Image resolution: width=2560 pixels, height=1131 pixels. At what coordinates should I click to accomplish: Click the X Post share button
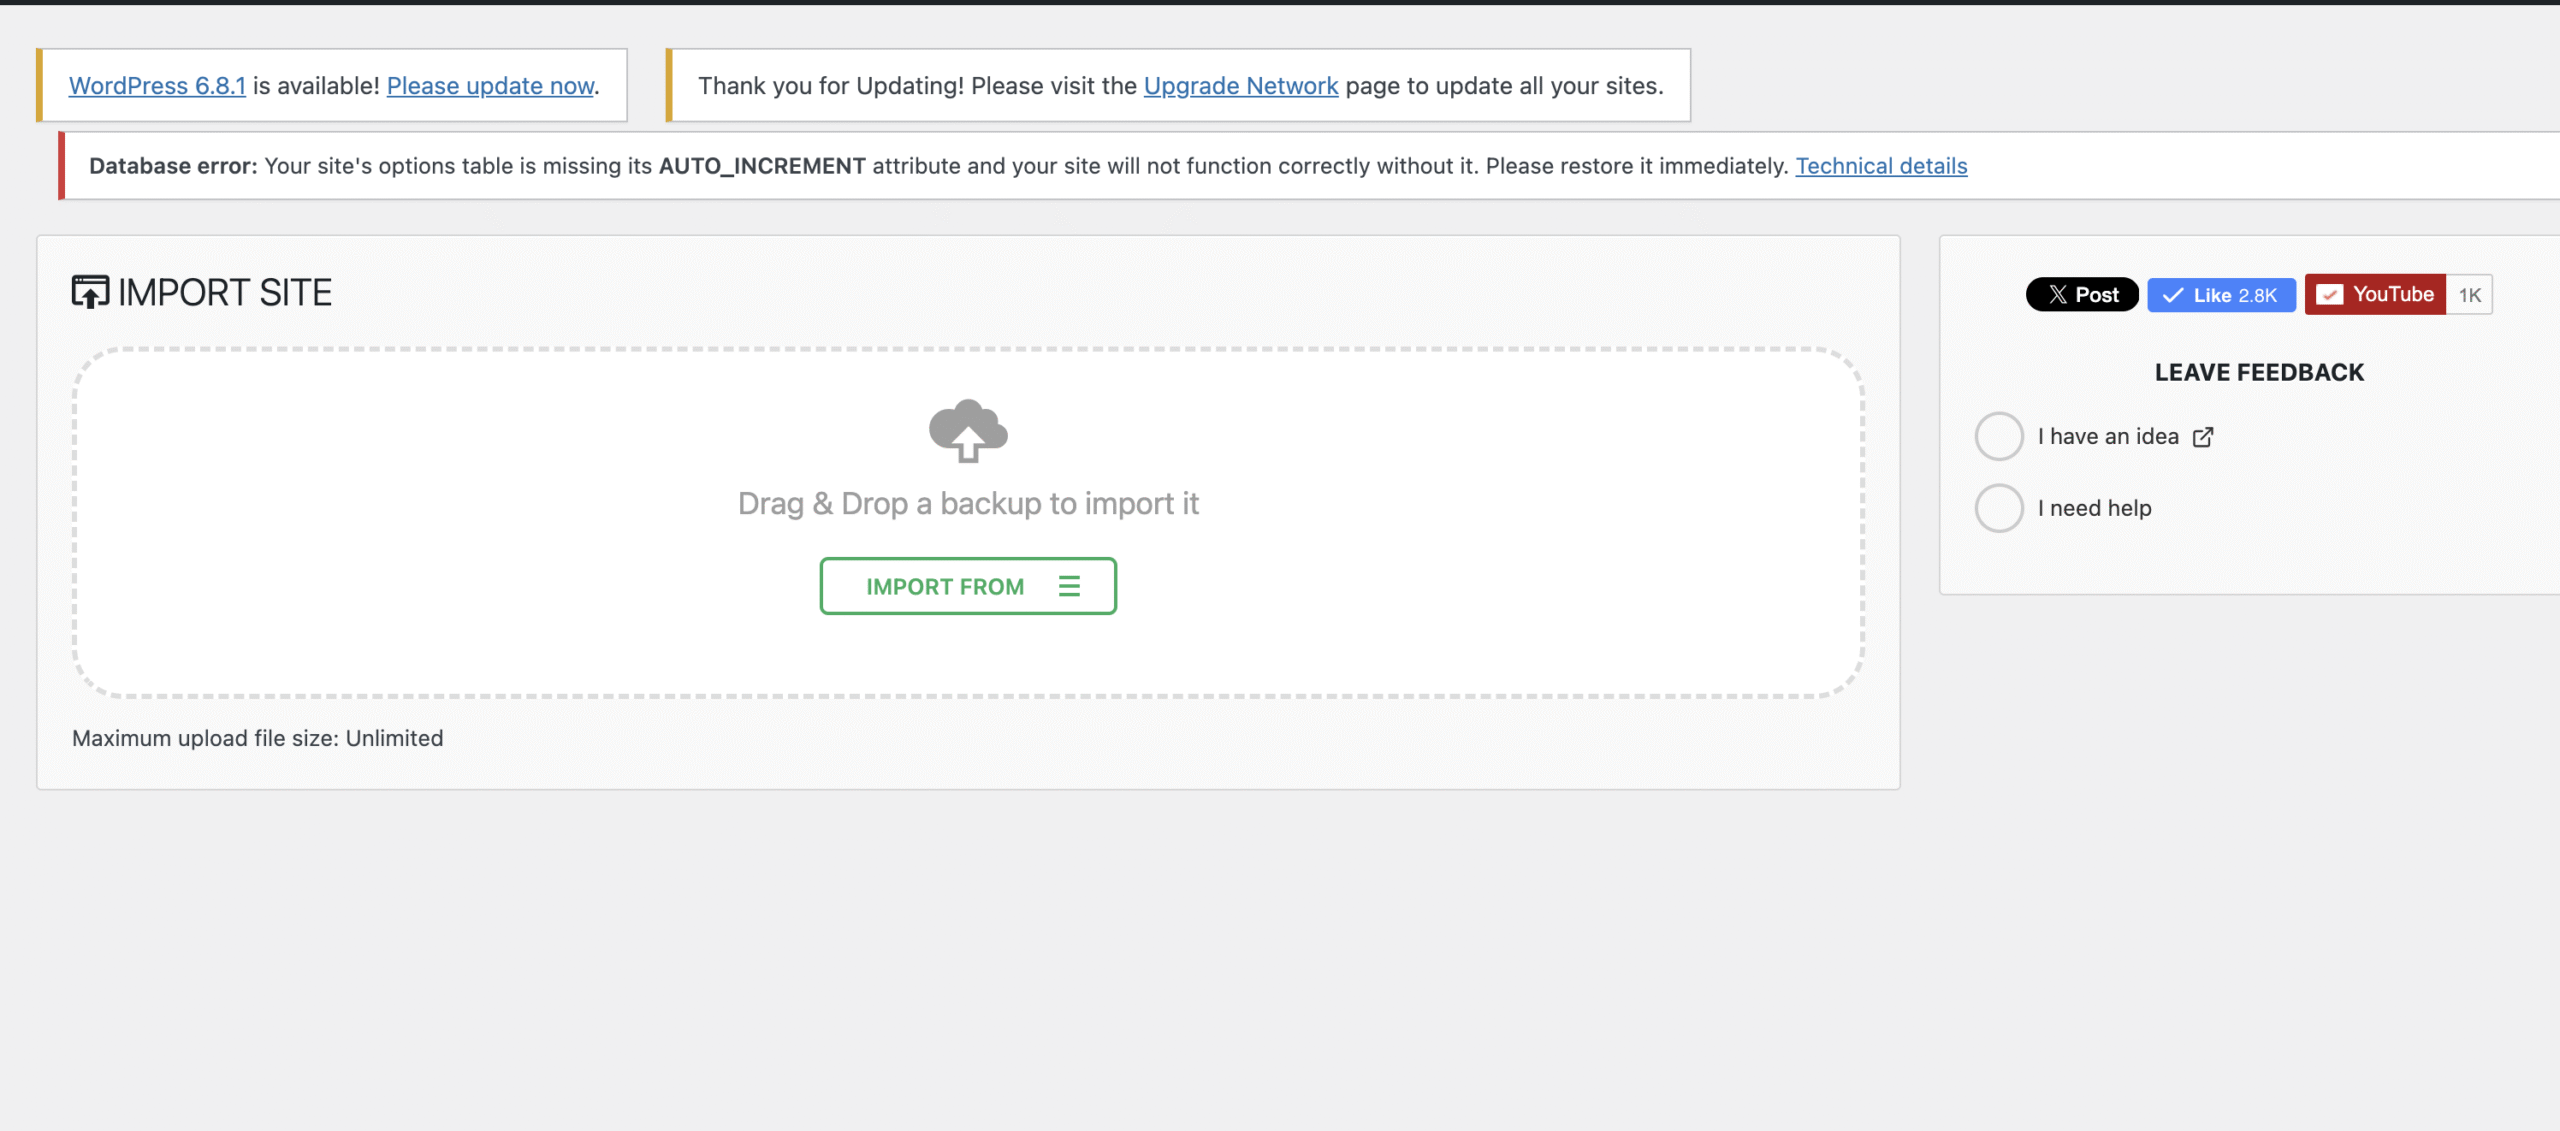2082,295
